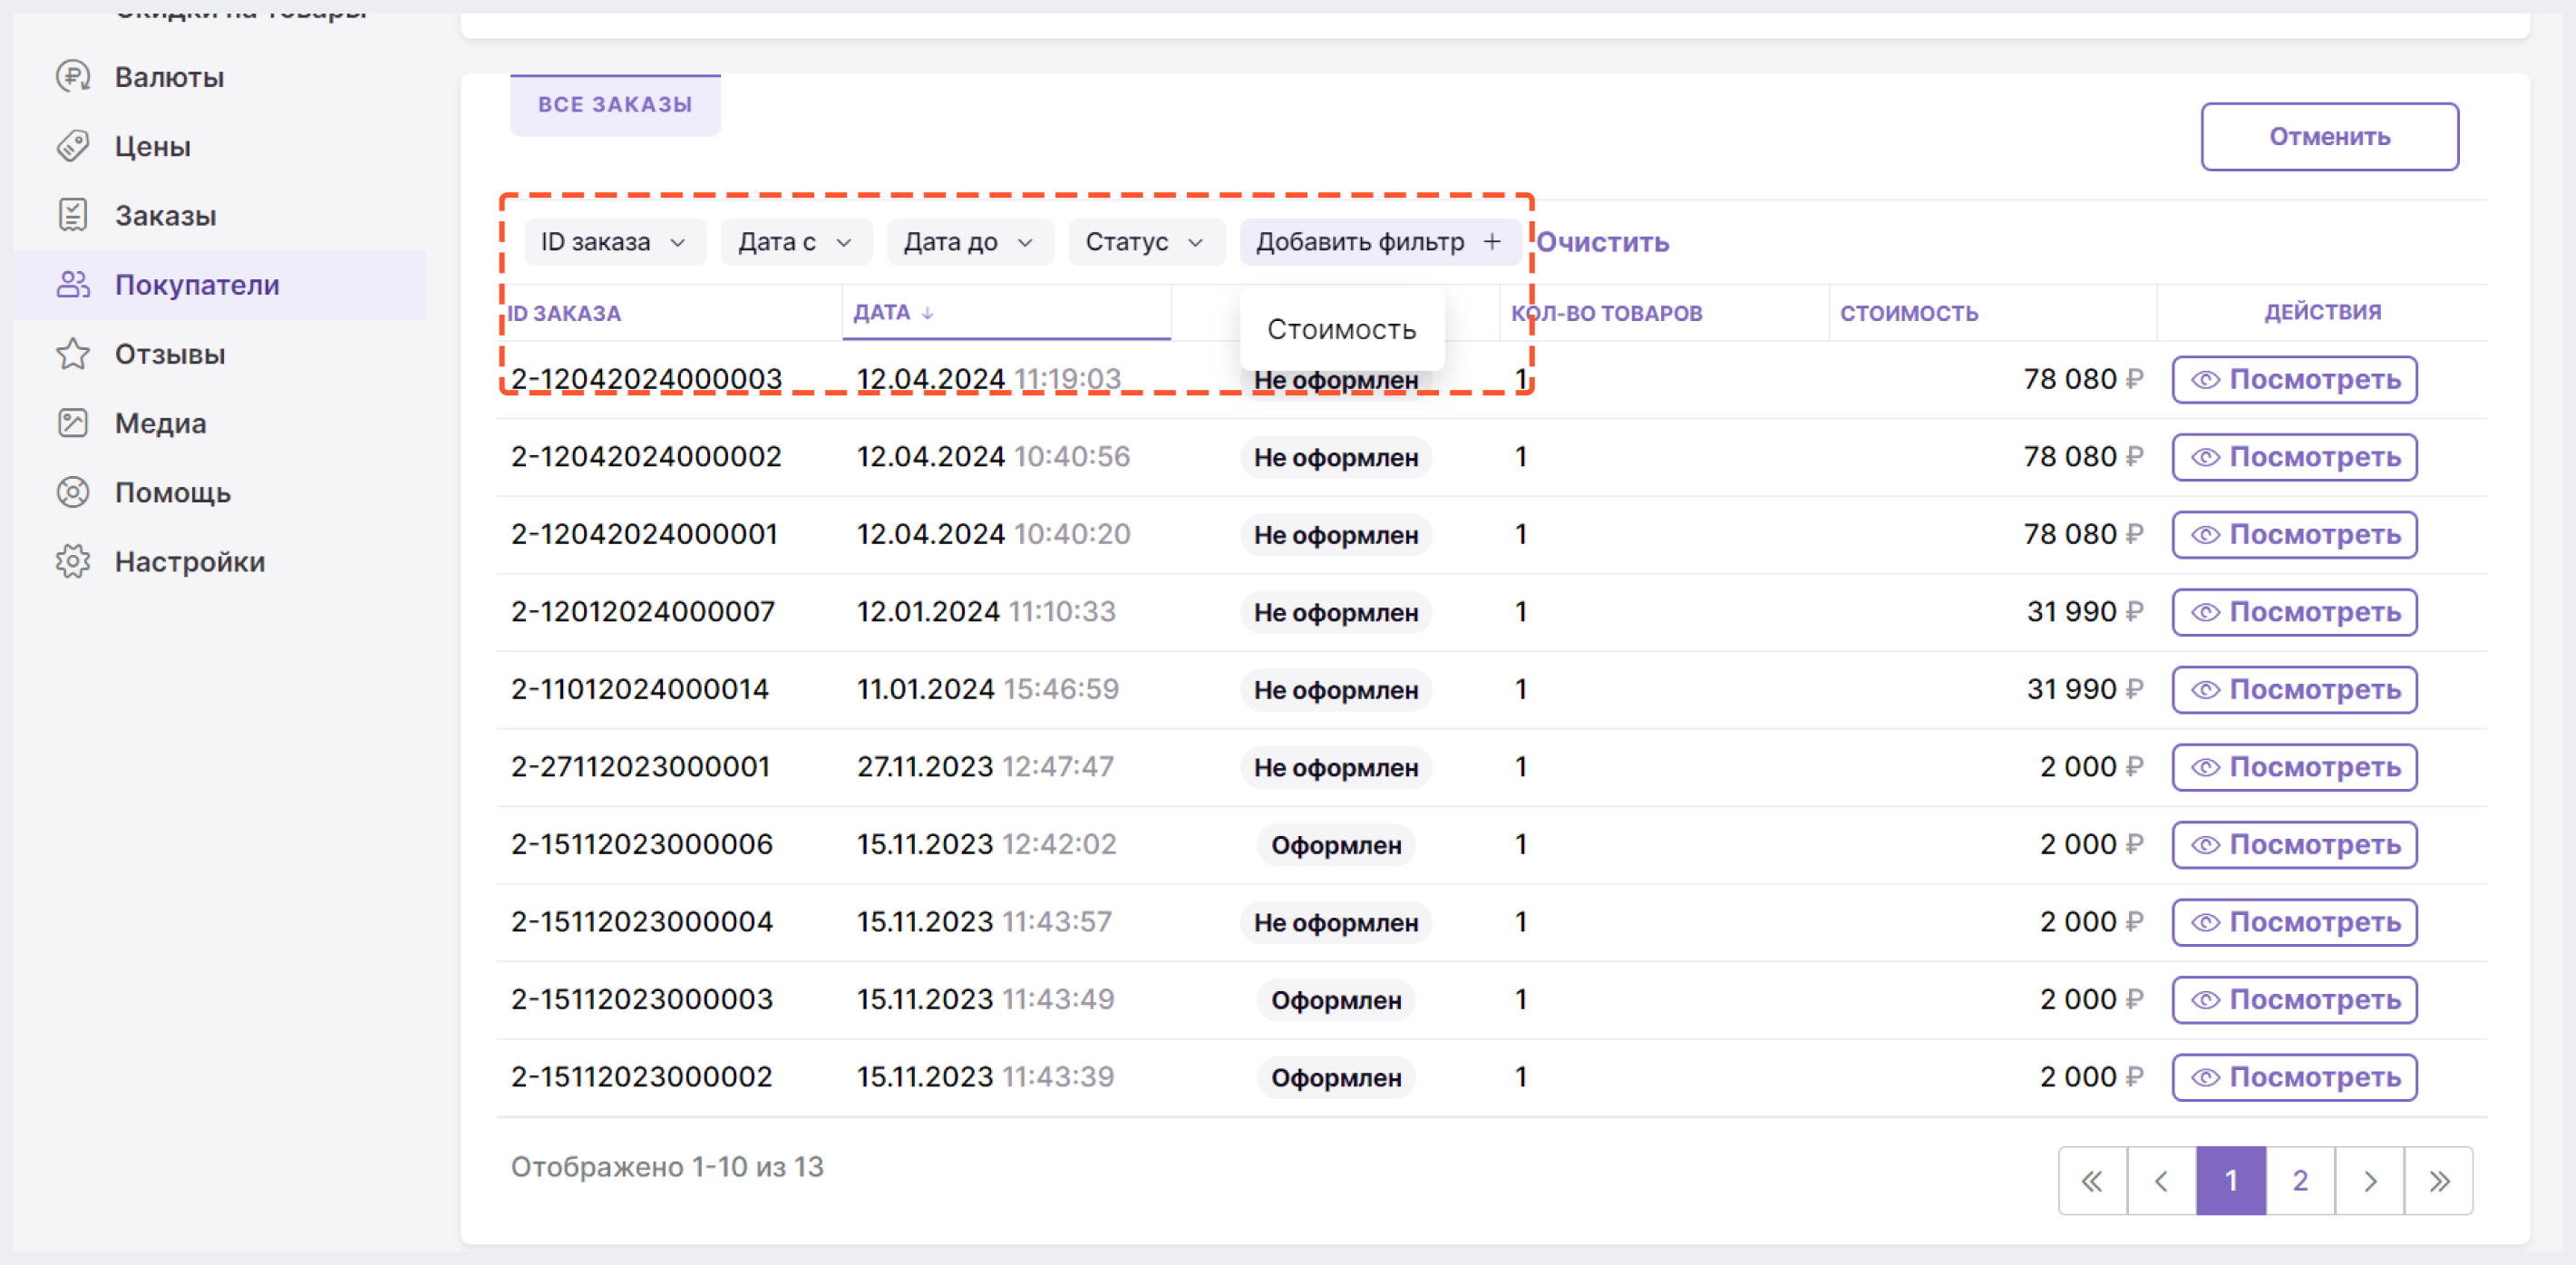Click the Отзывы star icon
2576x1265 pixels.
click(x=73, y=354)
